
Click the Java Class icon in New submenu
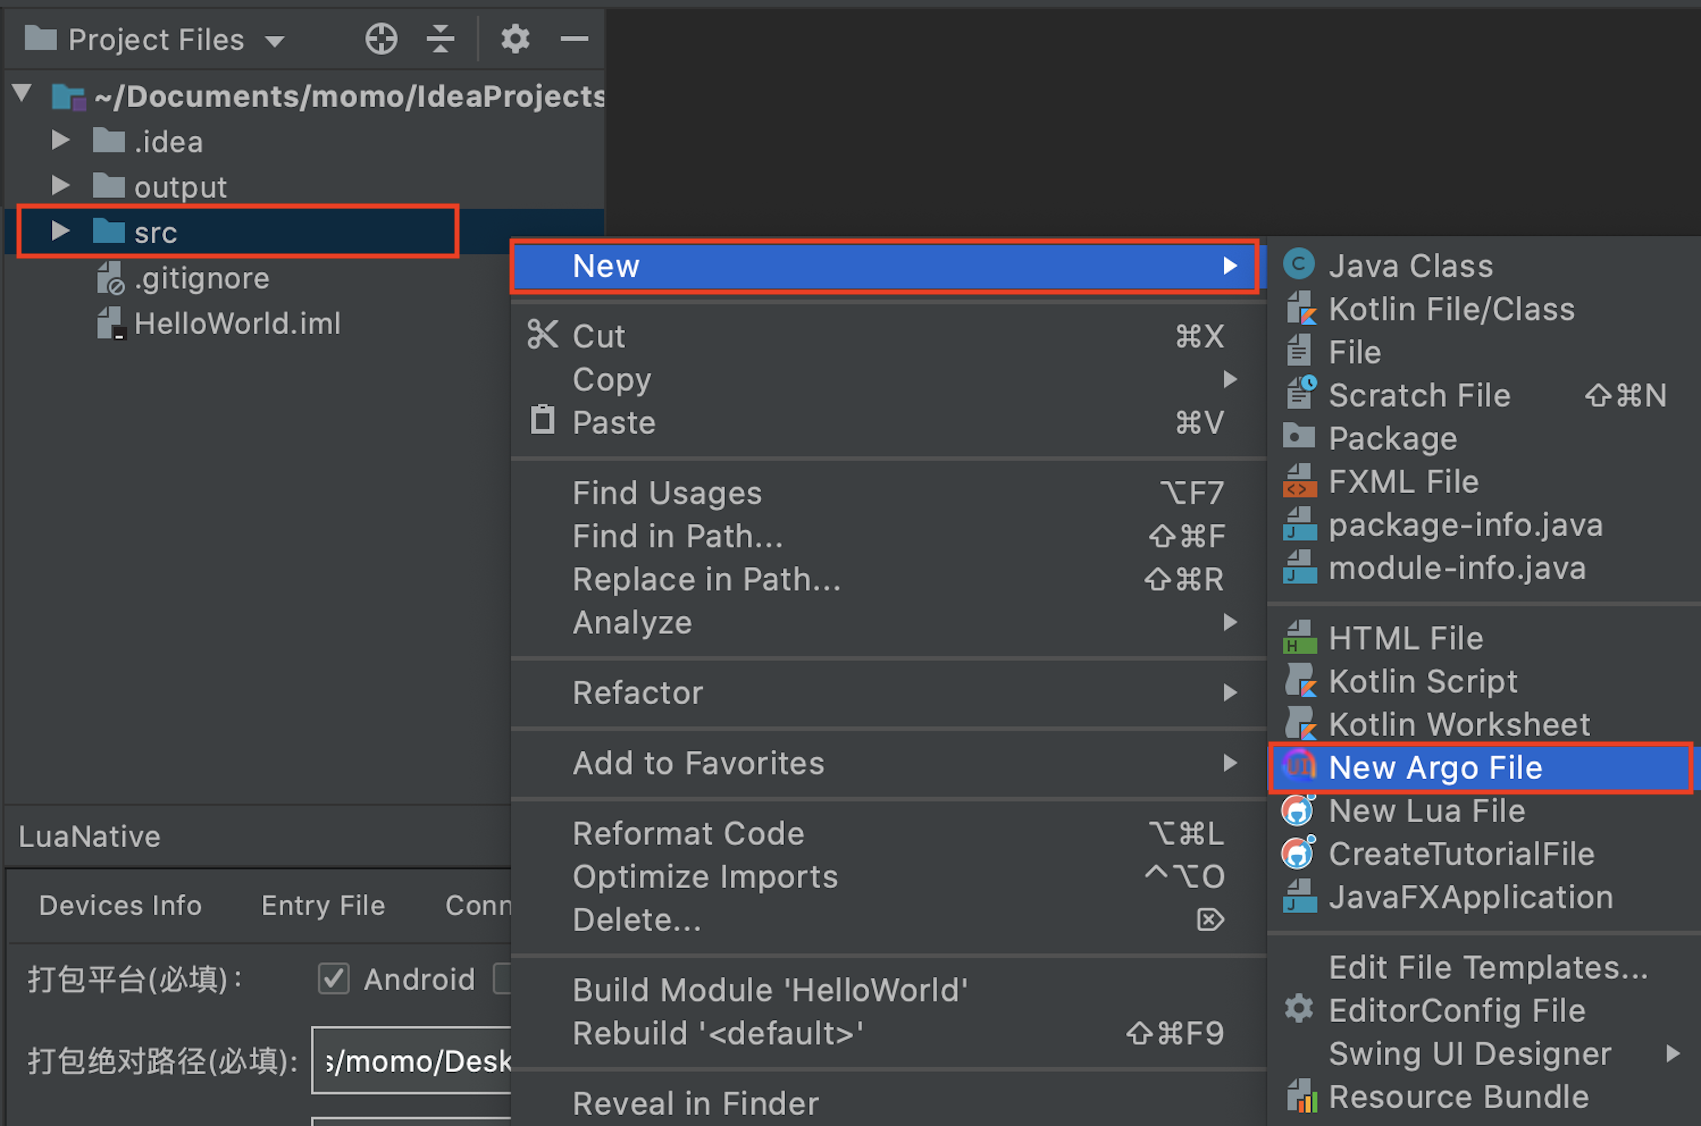(1299, 265)
